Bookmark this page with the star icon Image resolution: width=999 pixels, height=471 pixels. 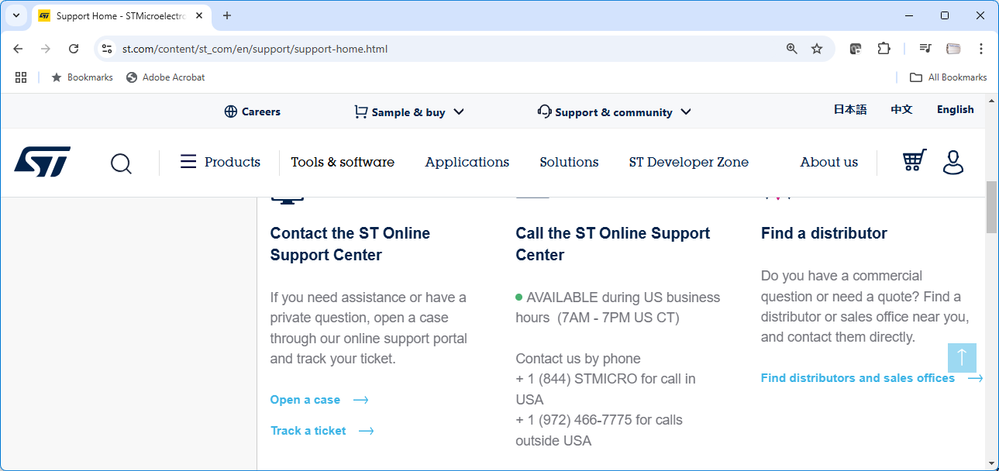click(817, 49)
